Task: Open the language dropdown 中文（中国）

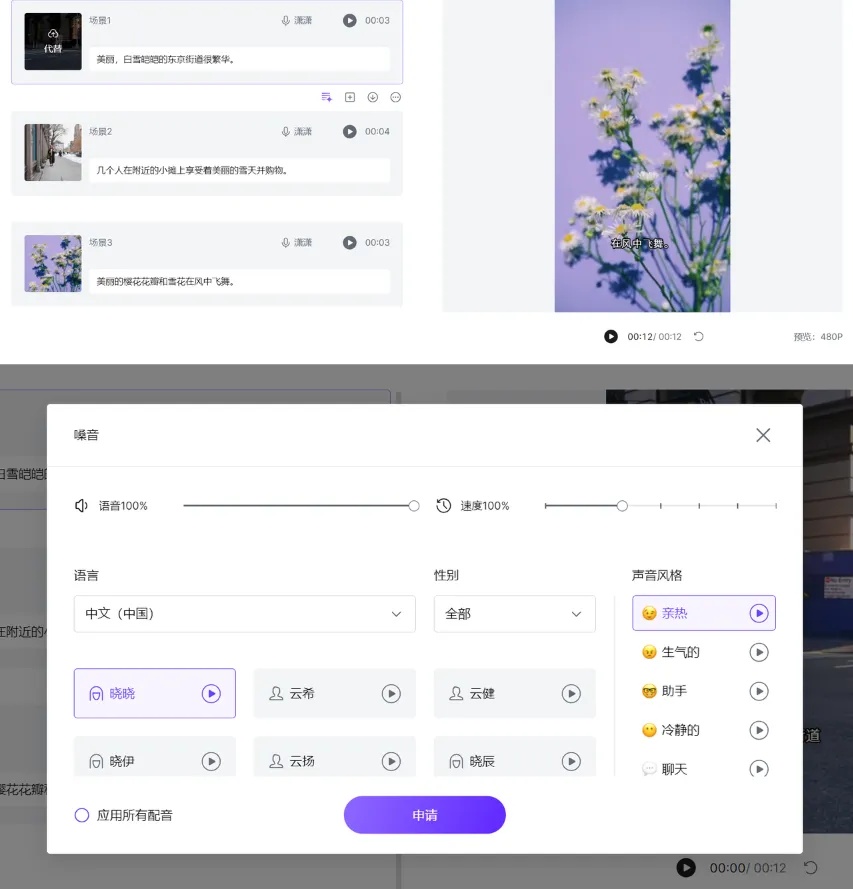Action: tap(244, 613)
